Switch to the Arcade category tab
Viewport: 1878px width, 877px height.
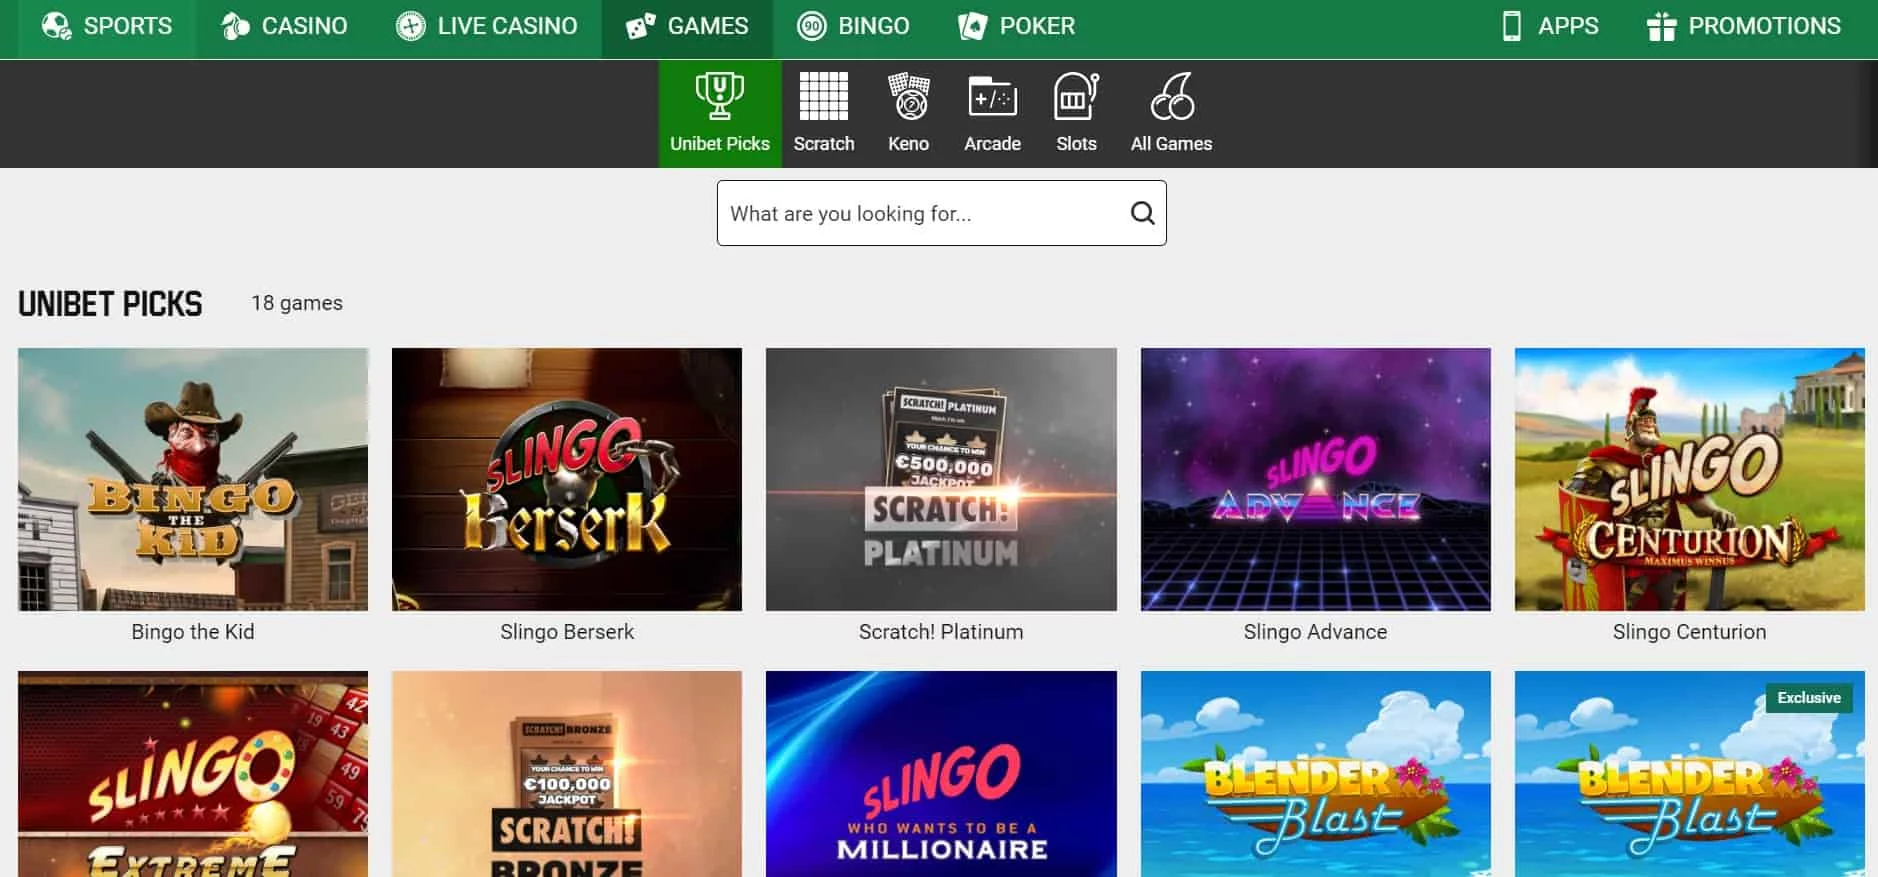pyautogui.click(x=992, y=114)
